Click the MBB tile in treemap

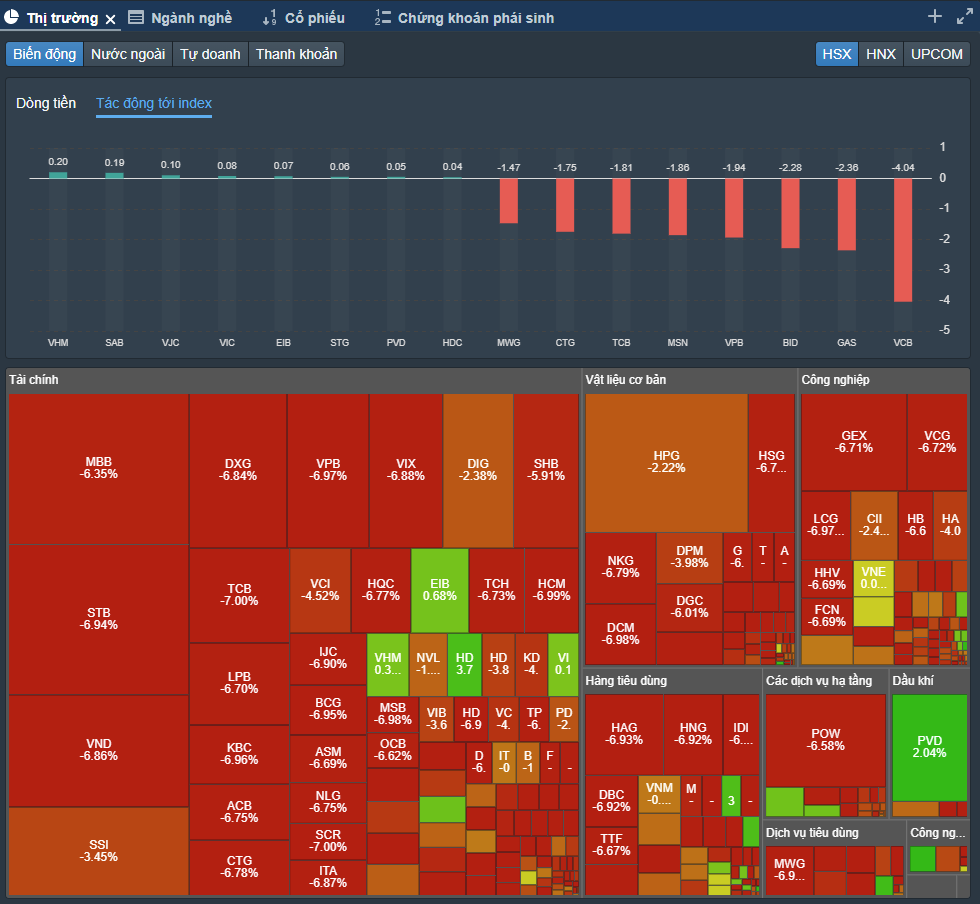99,468
